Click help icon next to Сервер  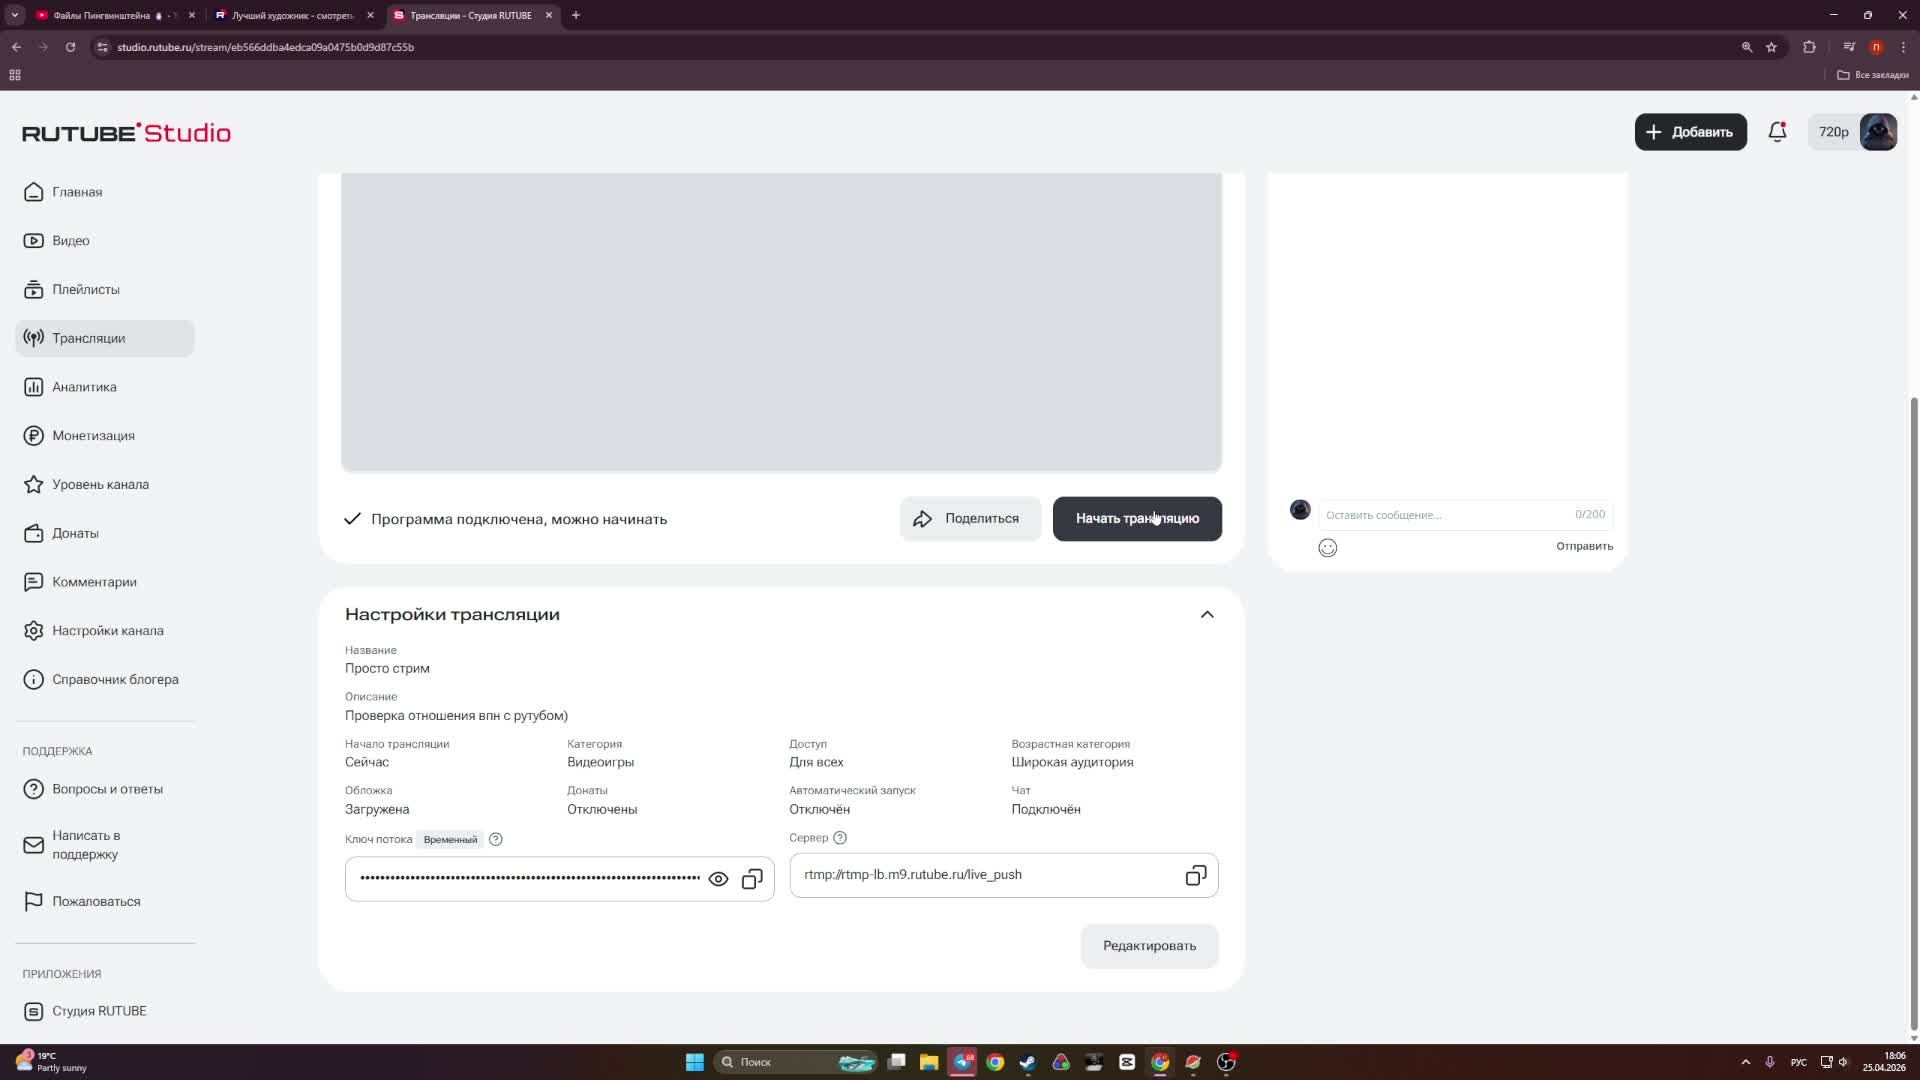point(840,838)
